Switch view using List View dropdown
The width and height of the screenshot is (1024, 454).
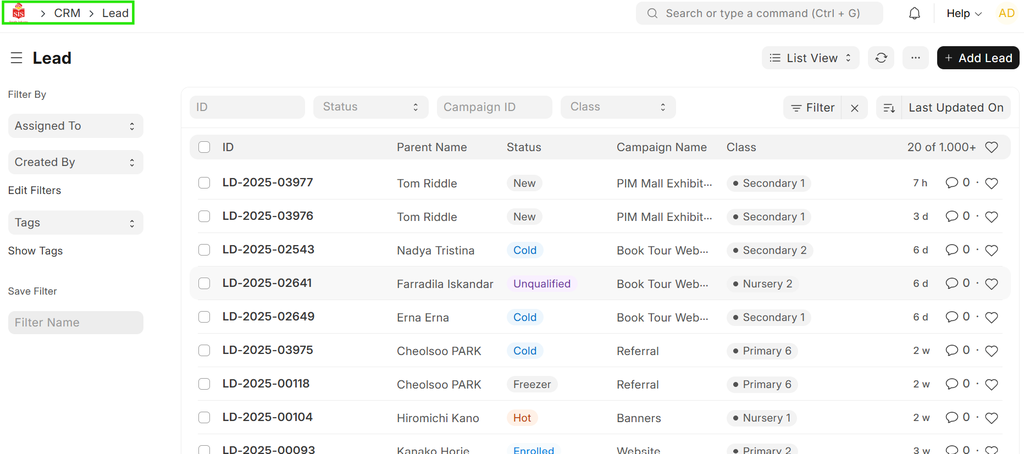pyautogui.click(x=810, y=58)
